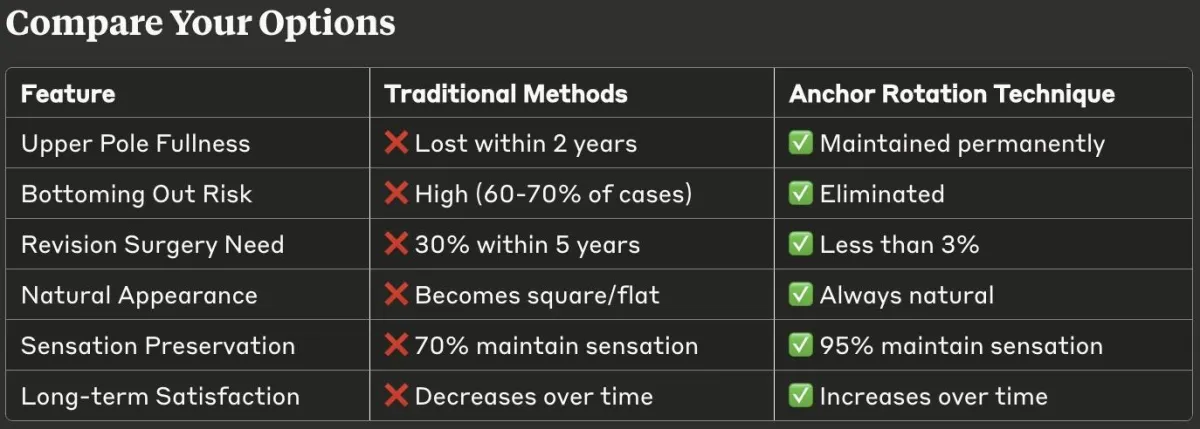Click green checkmark next to Eliminated
The height and width of the screenshot is (429, 1200).
tap(801, 194)
